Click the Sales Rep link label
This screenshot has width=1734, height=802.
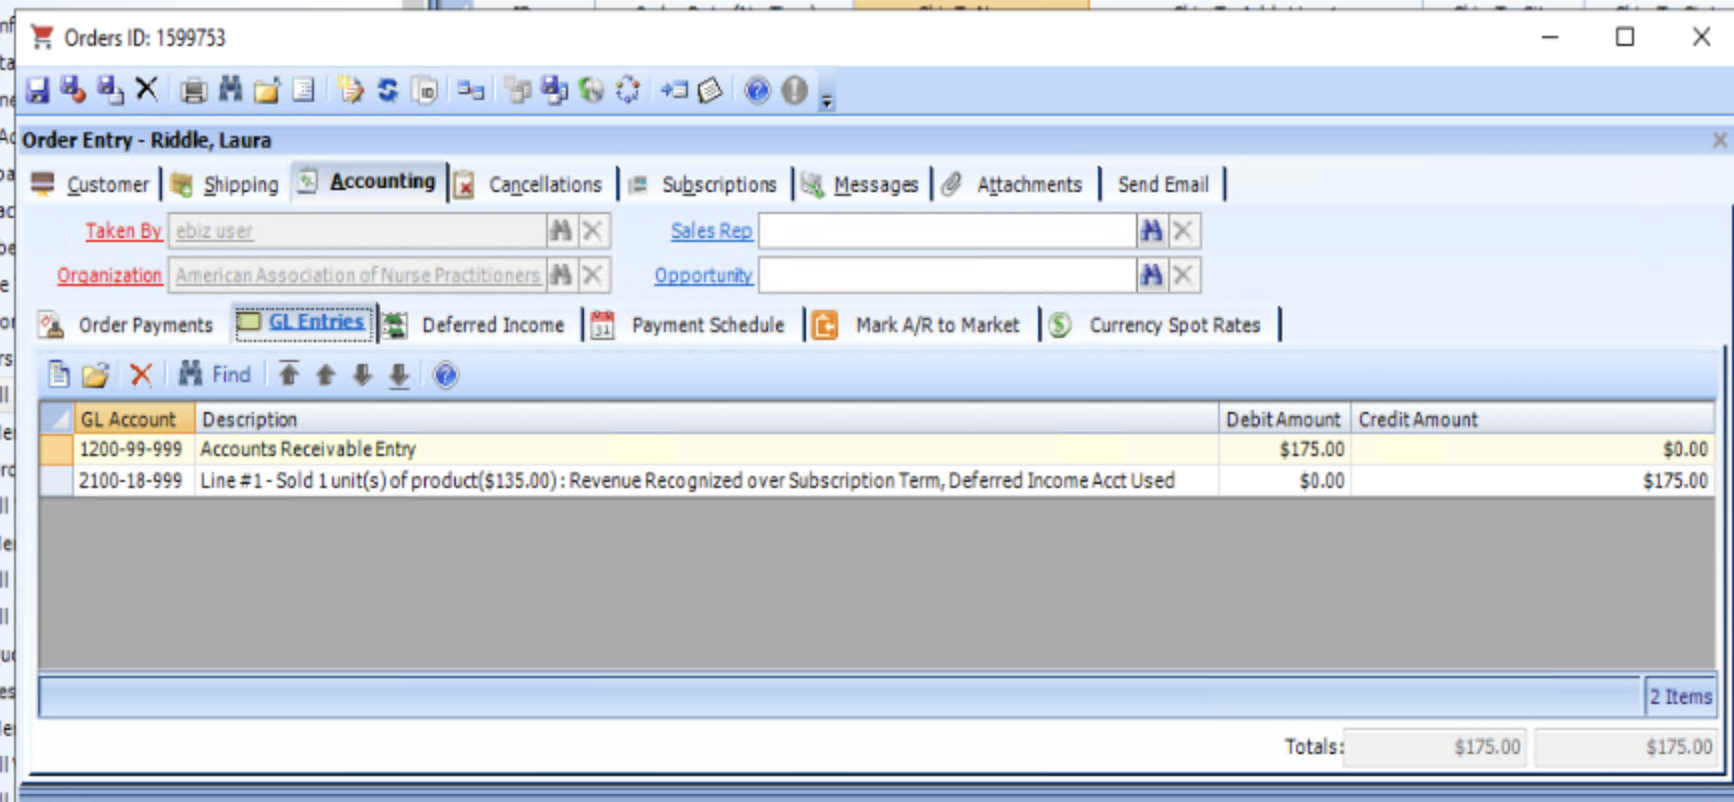click(711, 231)
